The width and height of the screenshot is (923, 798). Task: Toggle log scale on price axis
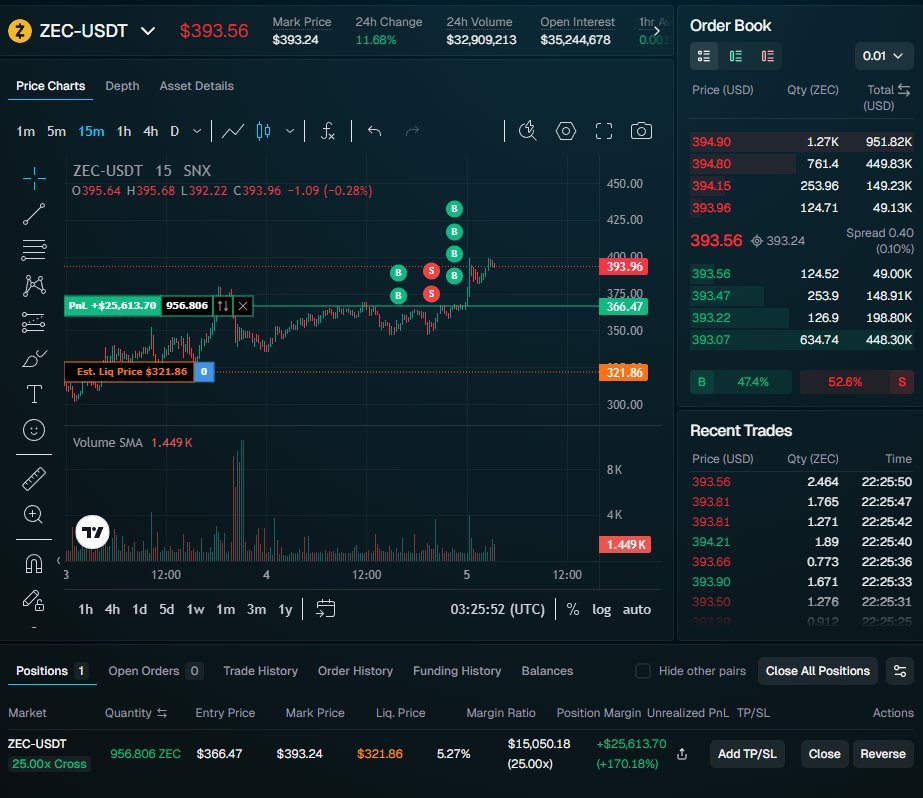602,609
